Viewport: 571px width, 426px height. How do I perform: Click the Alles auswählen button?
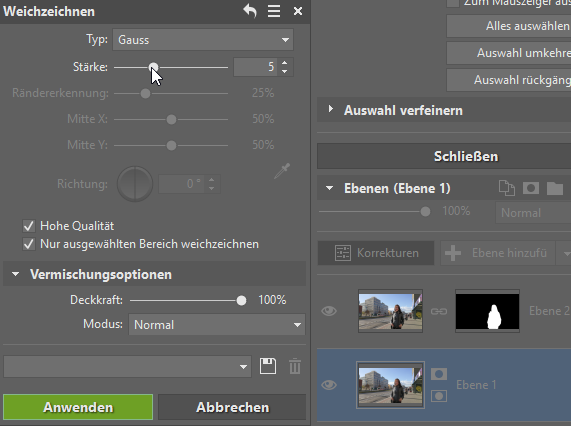tap(509, 26)
